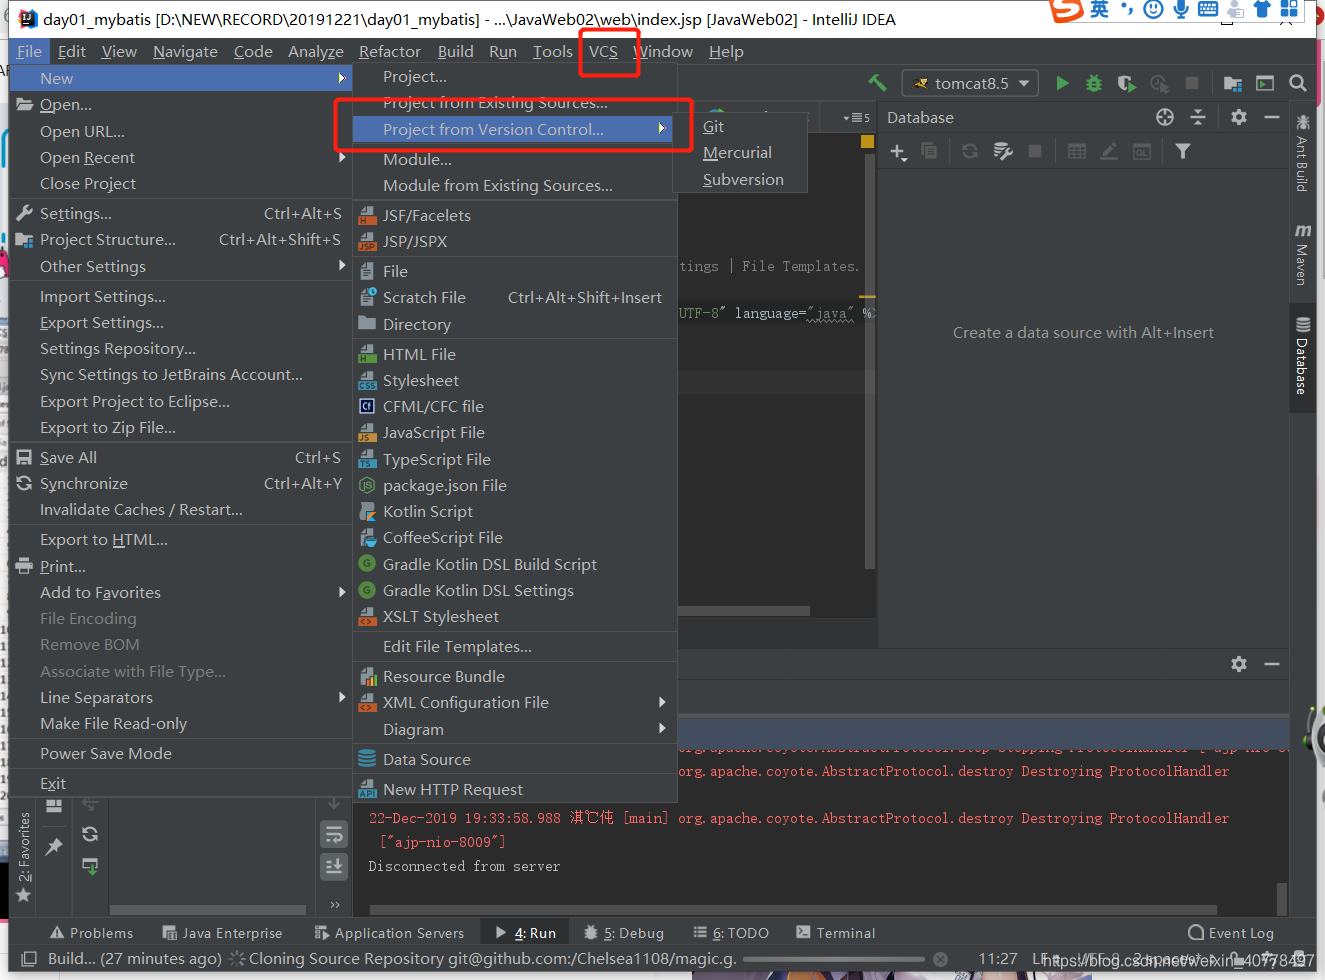Click the Database locate crosshair icon
The width and height of the screenshot is (1325, 980).
[1165, 117]
